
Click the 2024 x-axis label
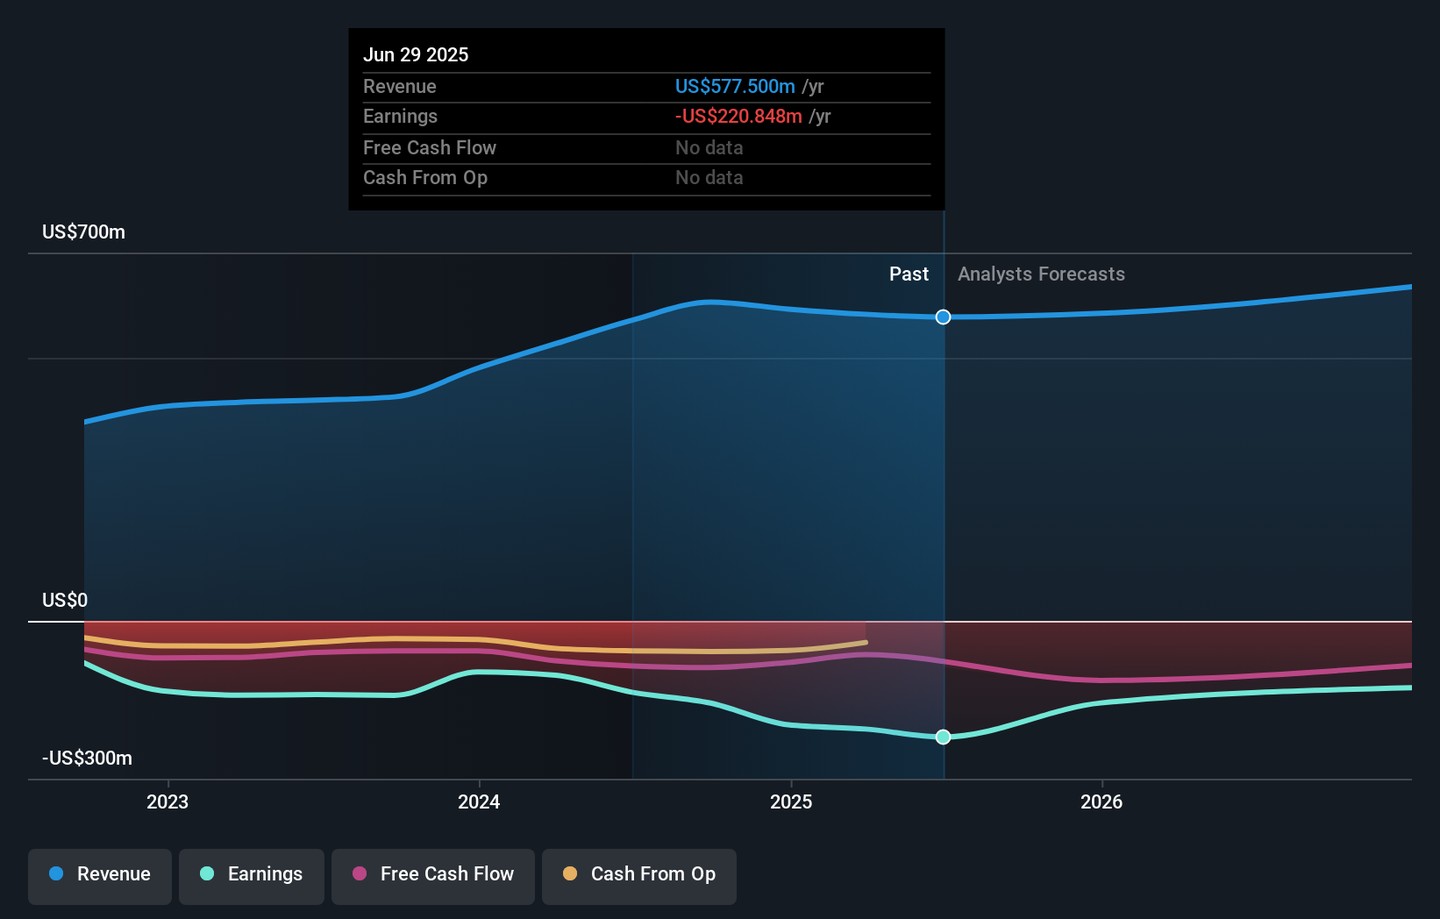point(479,802)
